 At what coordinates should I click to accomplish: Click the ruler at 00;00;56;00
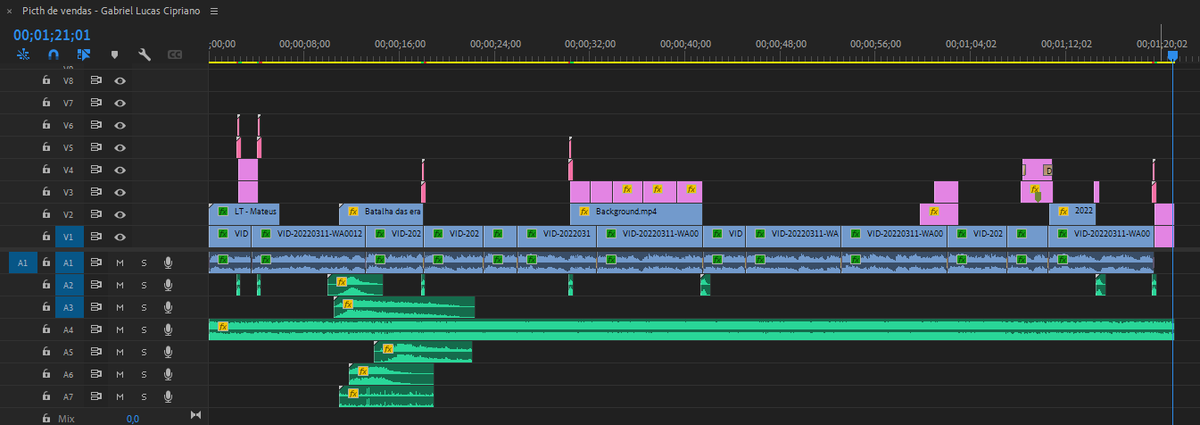(876, 44)
